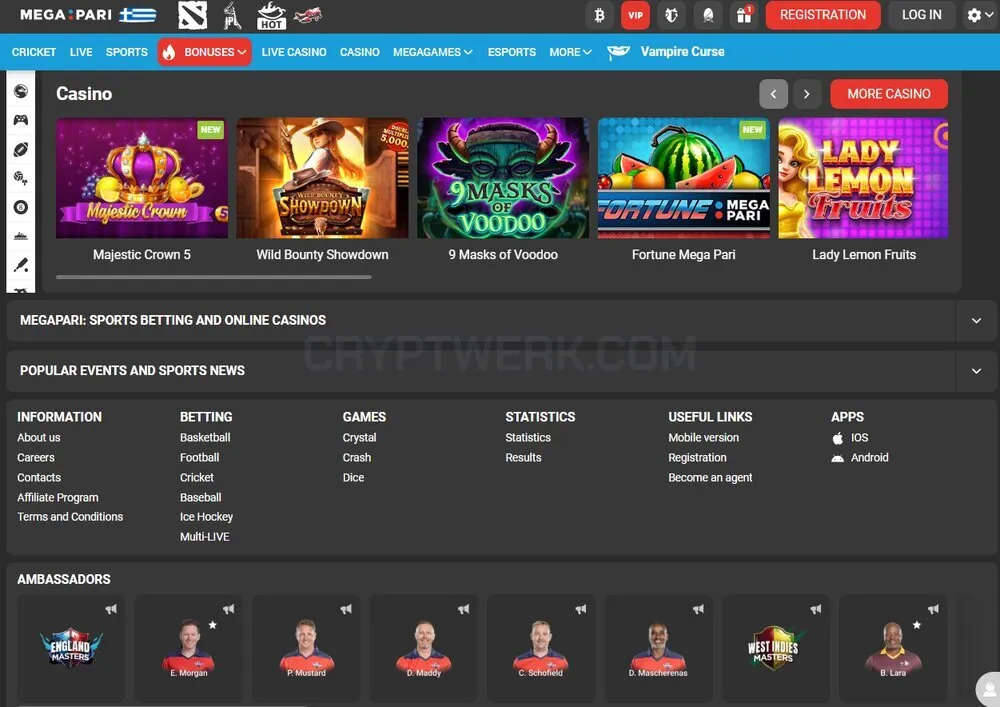Open Multi-LIVE under Betting
This screenshot has height=707, width=1000.
(205, 537)
